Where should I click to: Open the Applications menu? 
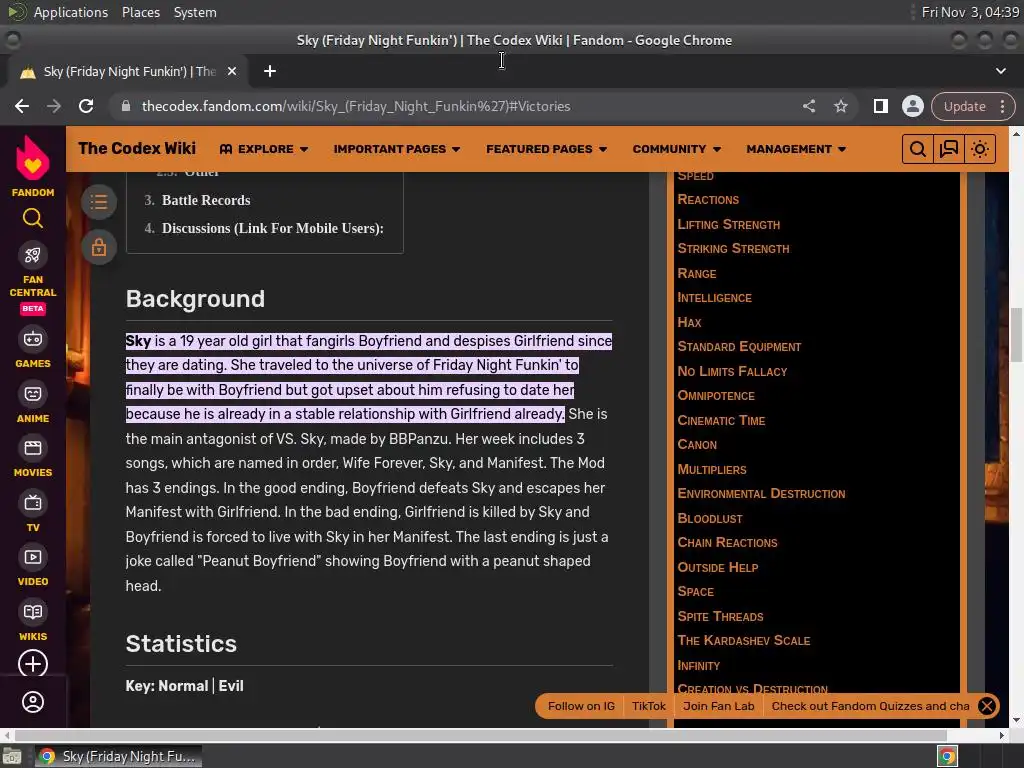pyautogui.click(x=71, y=12)
